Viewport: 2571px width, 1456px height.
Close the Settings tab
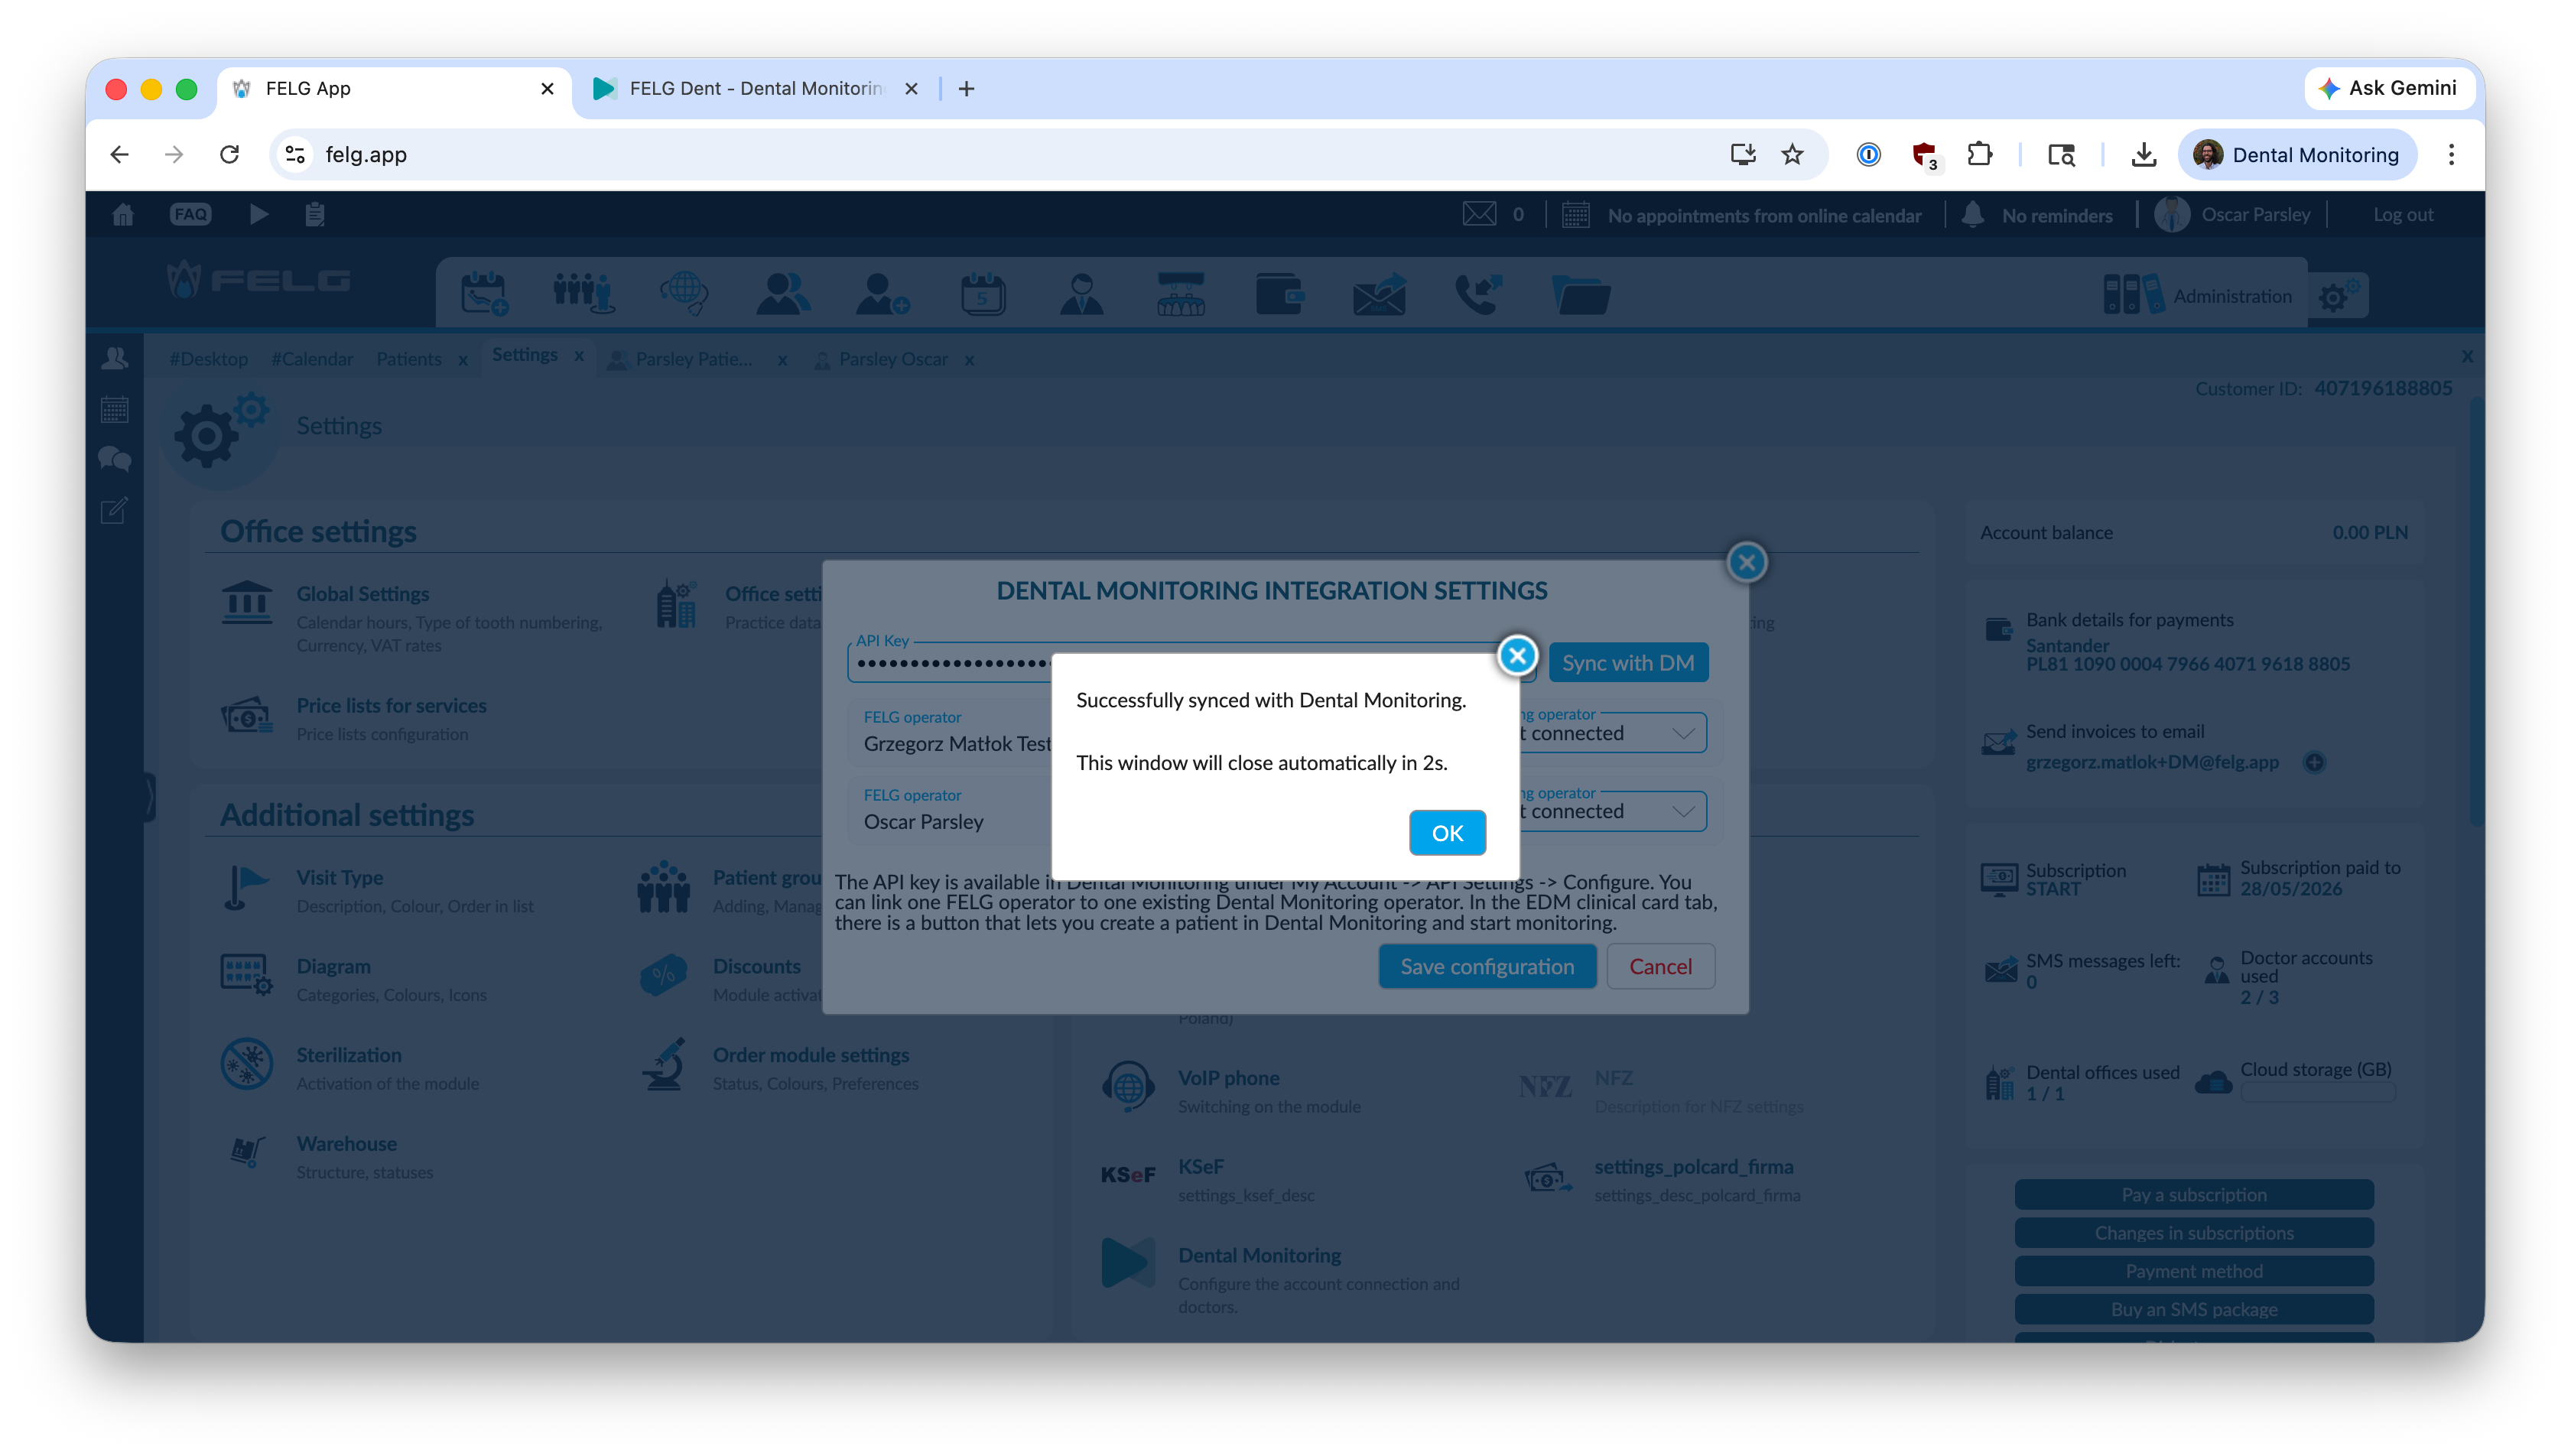click(578, 356)
